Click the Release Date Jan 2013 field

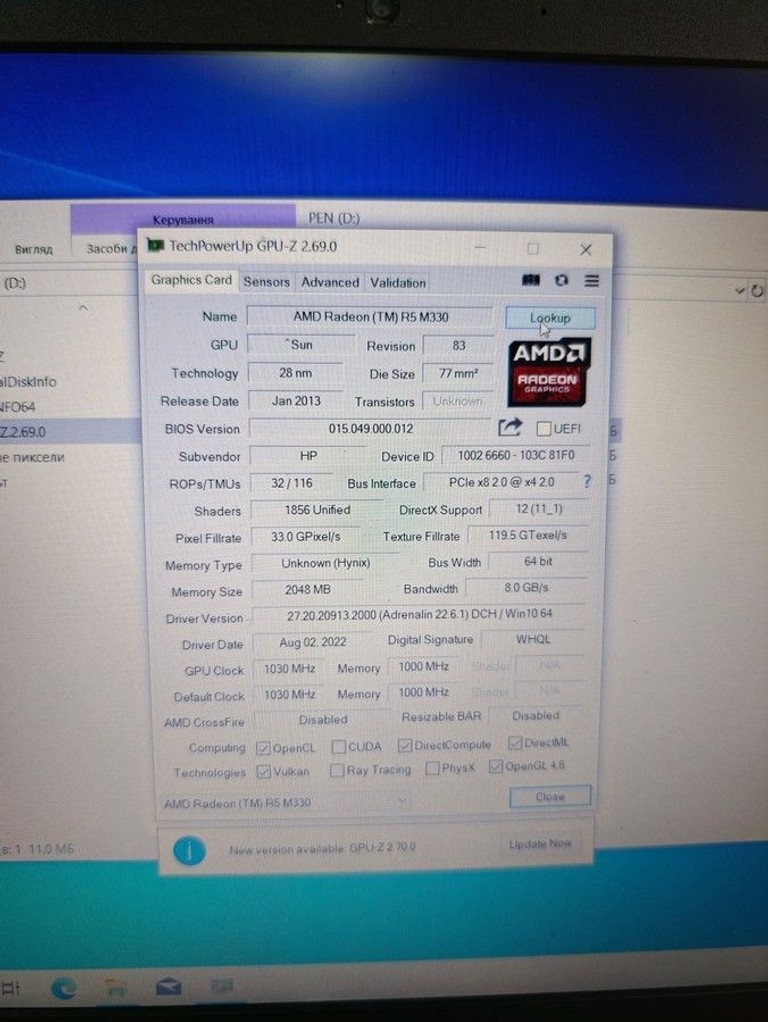pyautogui.click(x=295, y=401)
